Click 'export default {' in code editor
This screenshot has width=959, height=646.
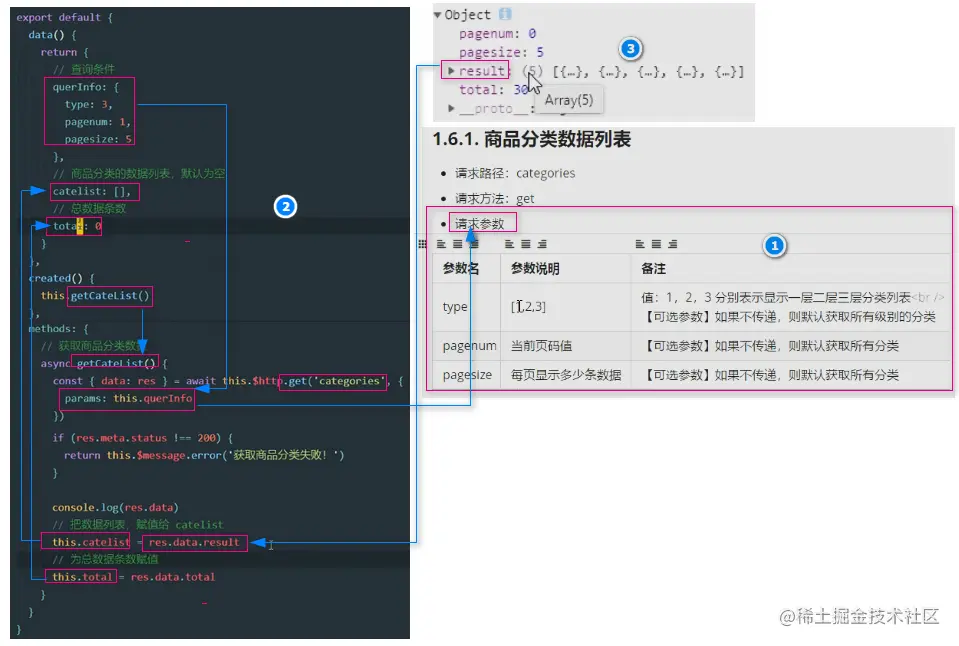[65, 17]
